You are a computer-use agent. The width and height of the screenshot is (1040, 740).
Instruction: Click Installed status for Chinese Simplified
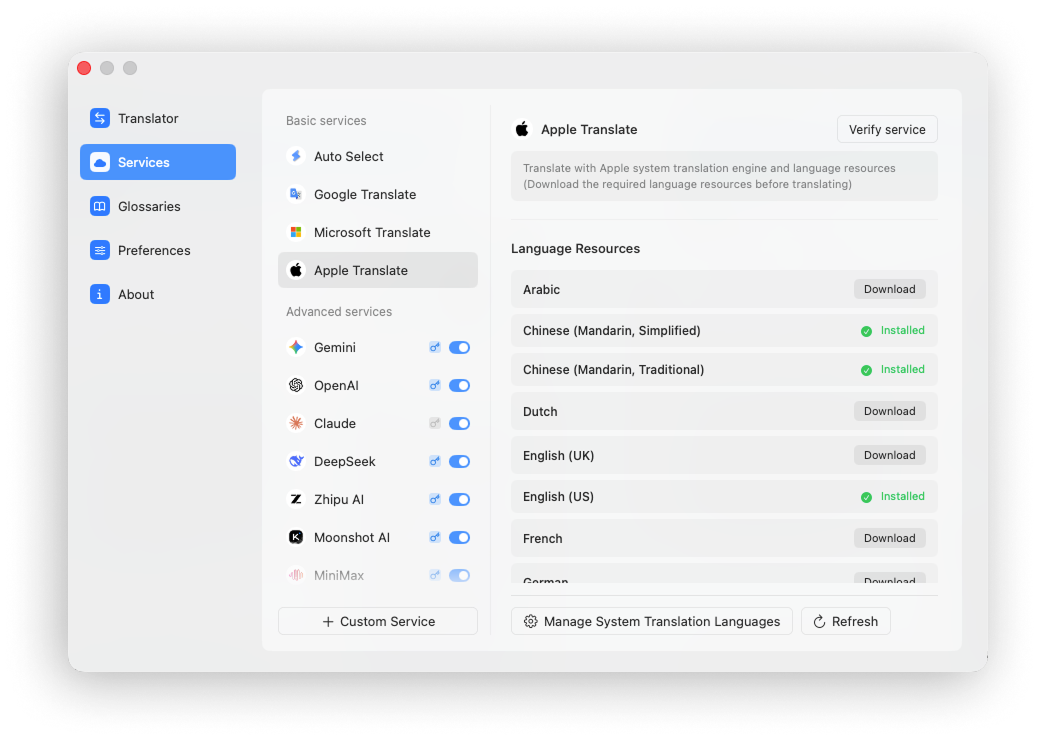(x=893, y=330)
